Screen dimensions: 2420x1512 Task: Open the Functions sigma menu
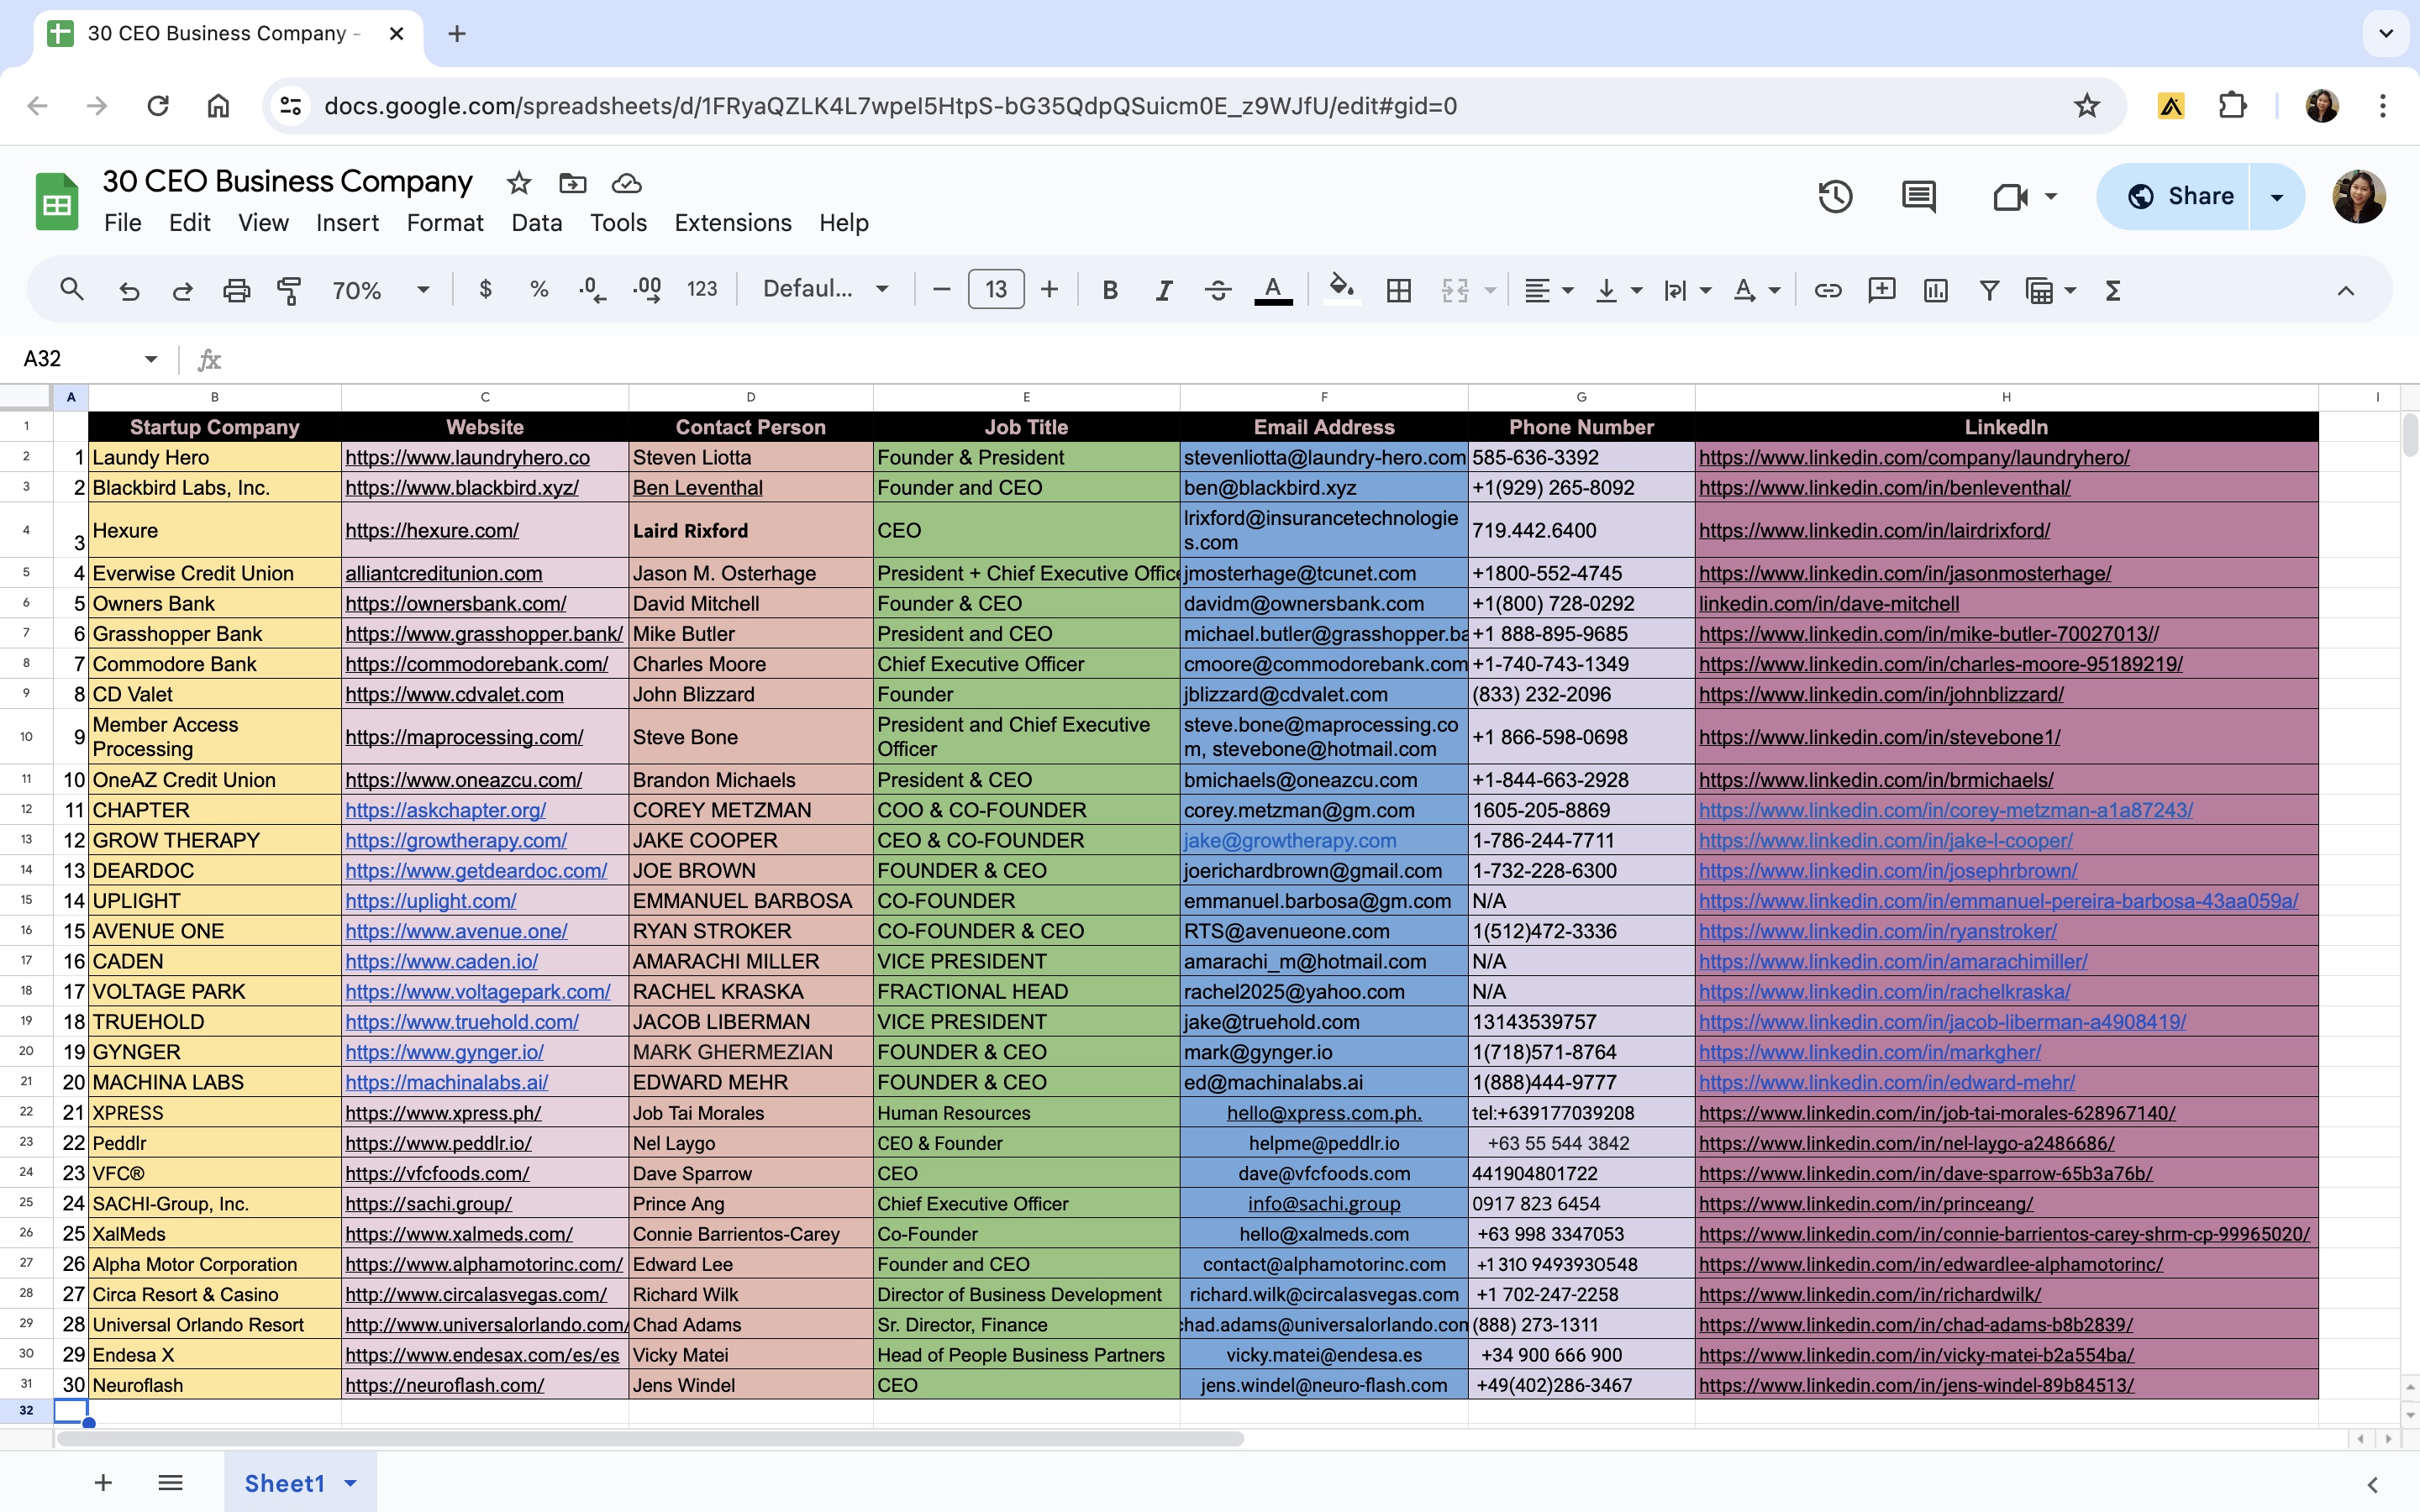coord(2113,290)
